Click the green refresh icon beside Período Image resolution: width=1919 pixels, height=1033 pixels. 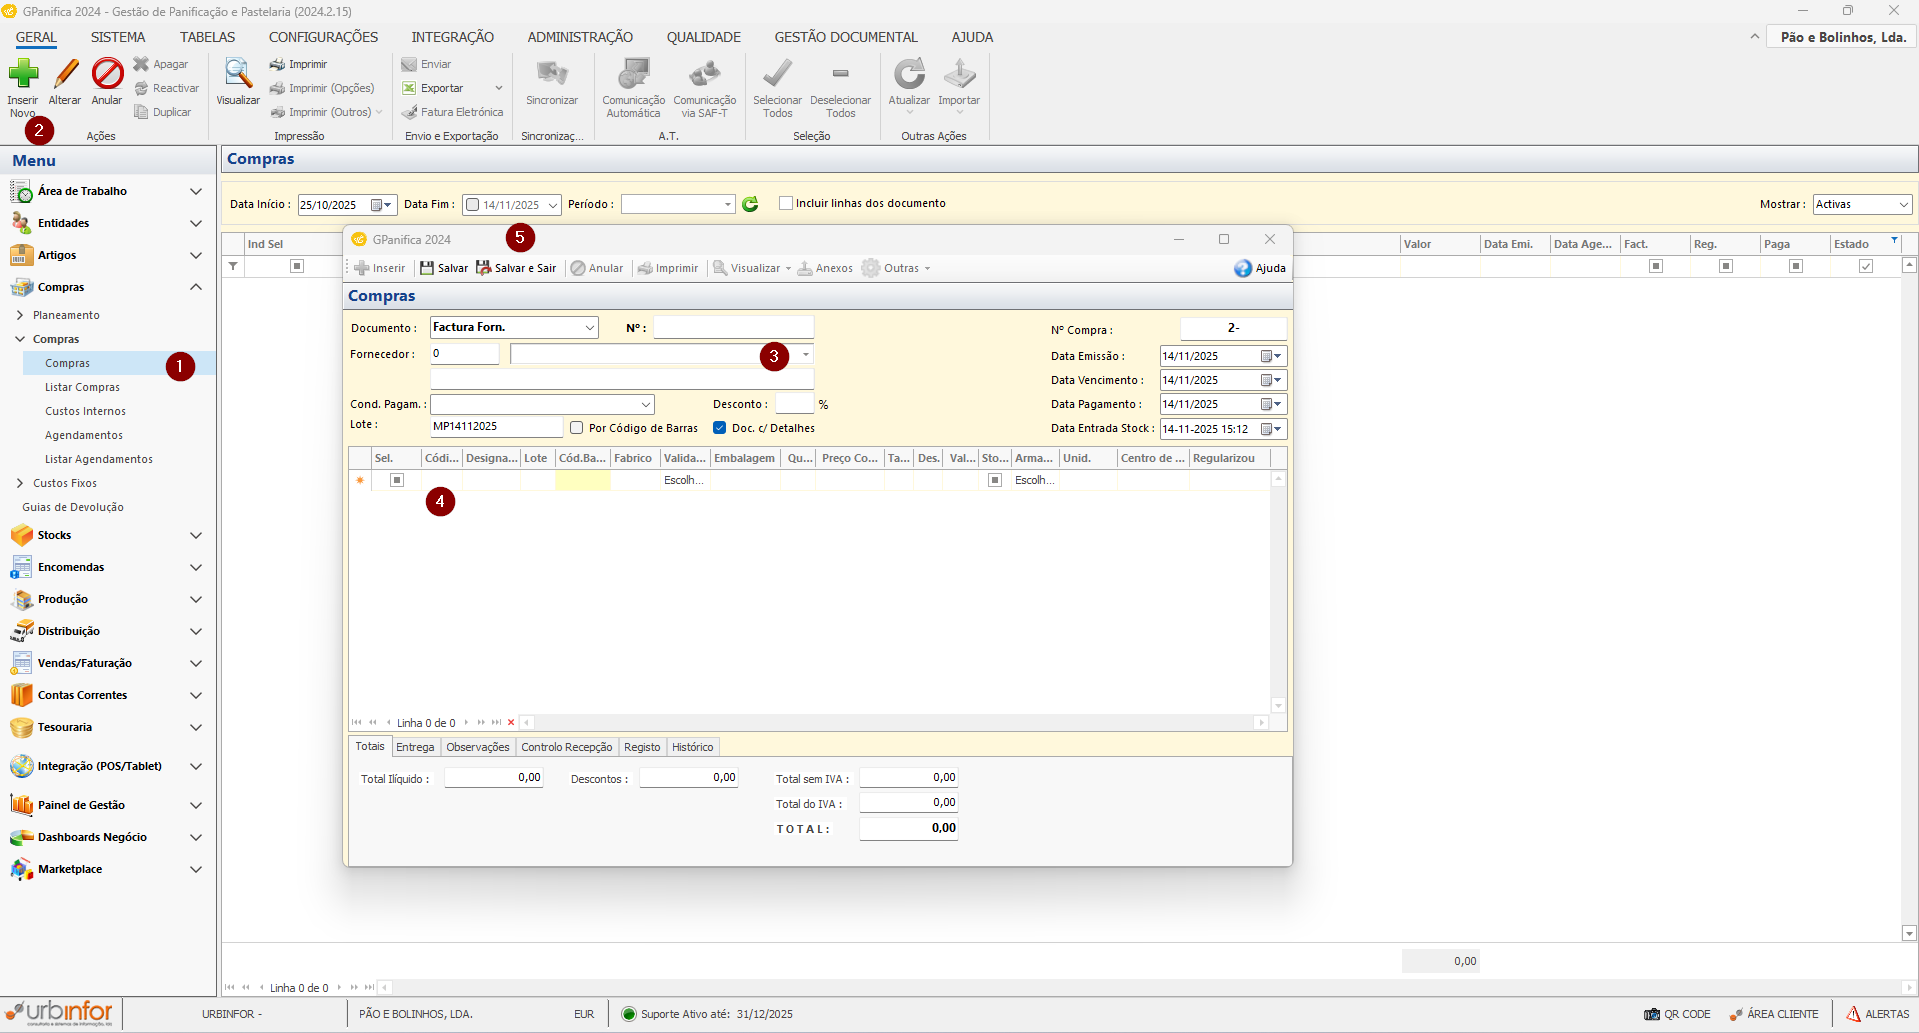click(750, 204)
